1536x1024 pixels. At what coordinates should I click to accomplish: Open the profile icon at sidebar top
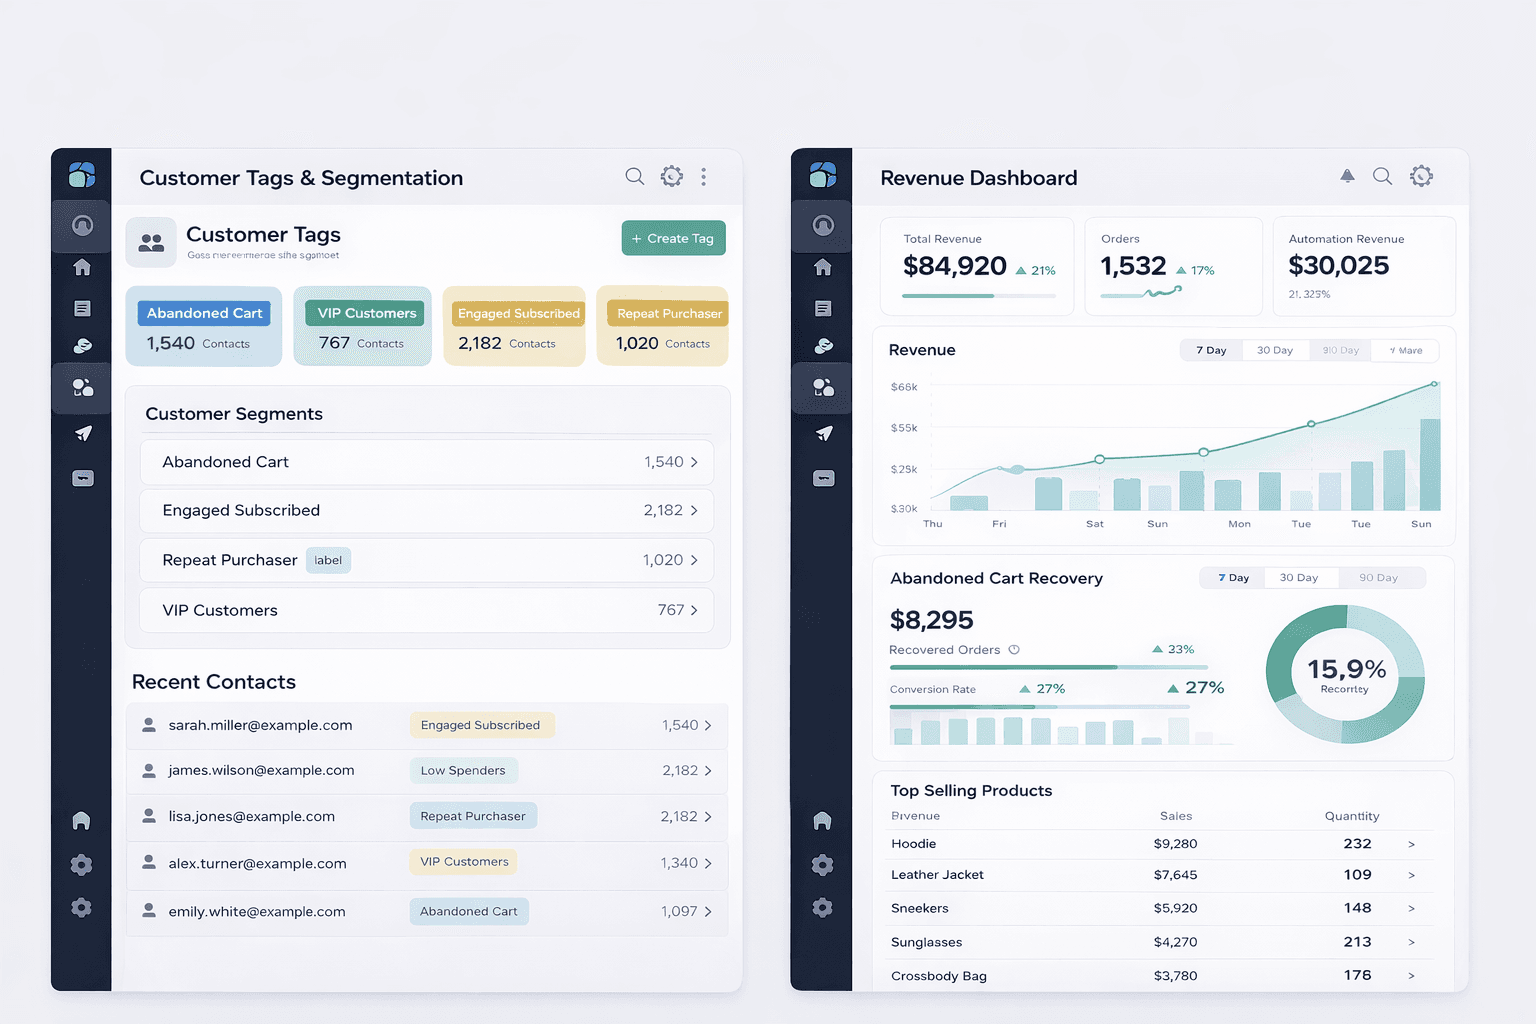click(81, 225)
